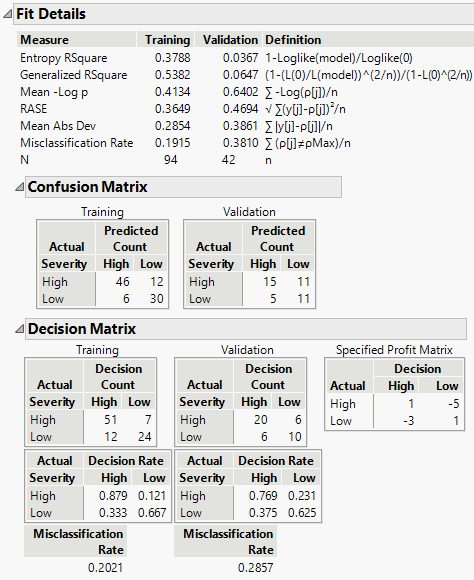Viewport: 474px width, 580px height.
Task: Click the training N value 94
Action: [x=171, y=160]
